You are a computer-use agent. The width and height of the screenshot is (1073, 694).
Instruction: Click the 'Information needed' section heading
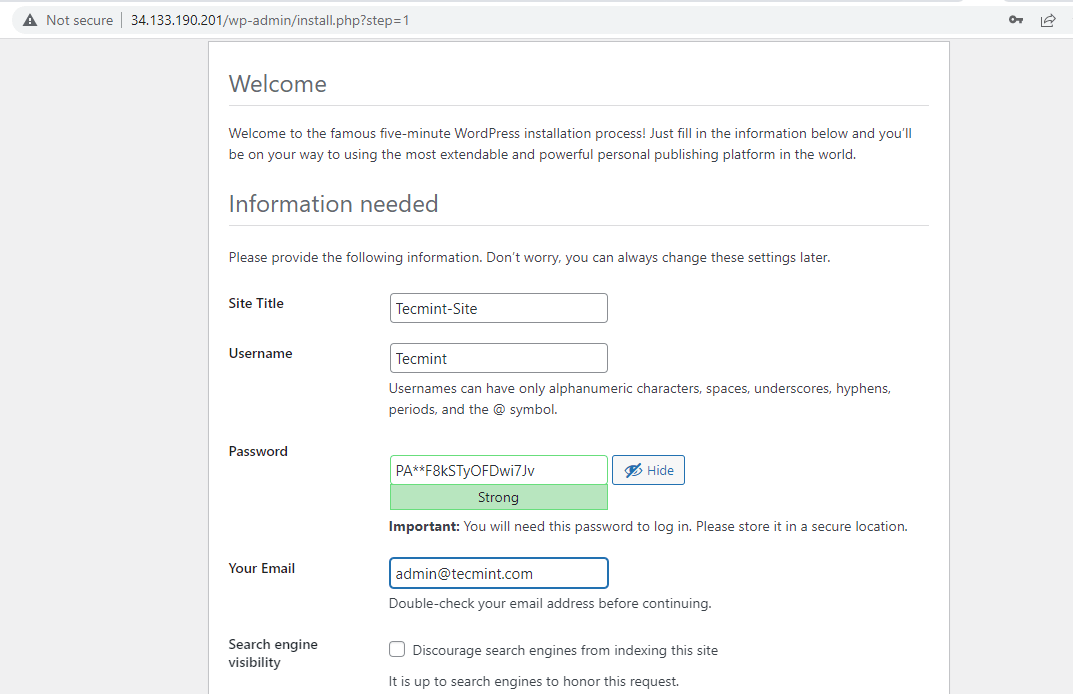(x=333, y=204)
